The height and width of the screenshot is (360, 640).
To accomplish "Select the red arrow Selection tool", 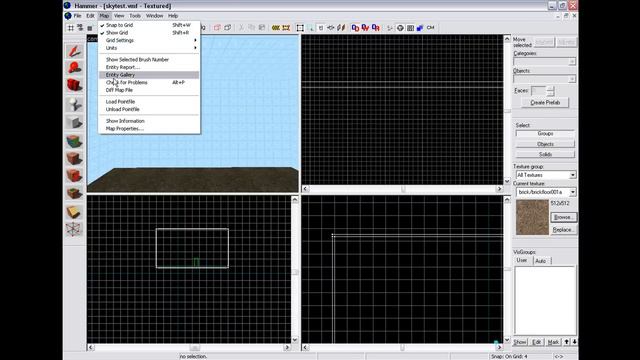I will [x=74, y=51].
